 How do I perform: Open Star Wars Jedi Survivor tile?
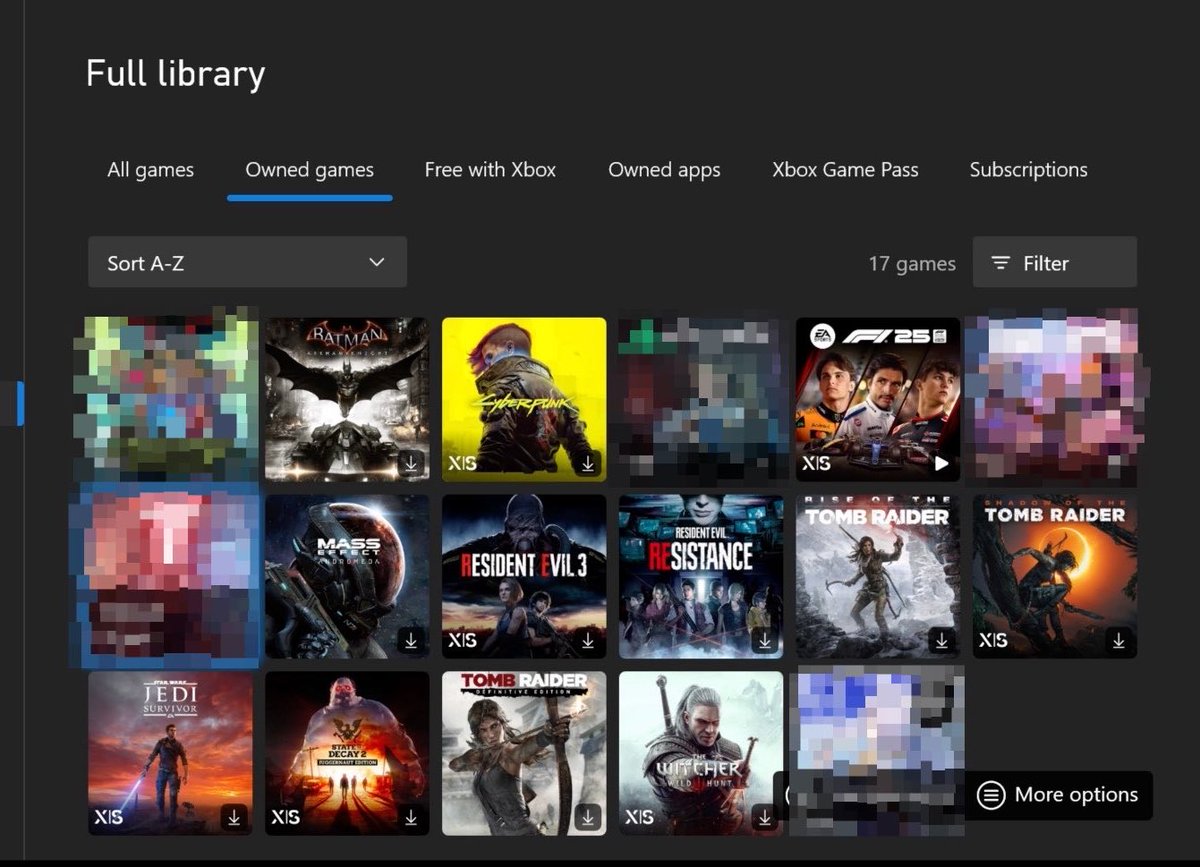coord(170,753)
